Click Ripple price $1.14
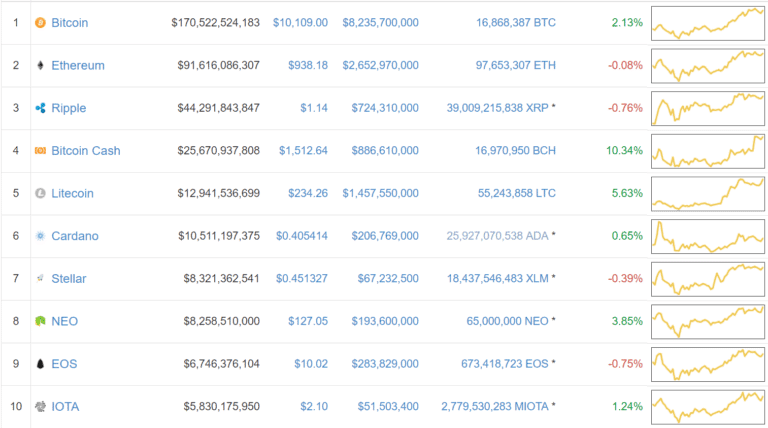Screen dimensions: 768x428 [314, 108]
